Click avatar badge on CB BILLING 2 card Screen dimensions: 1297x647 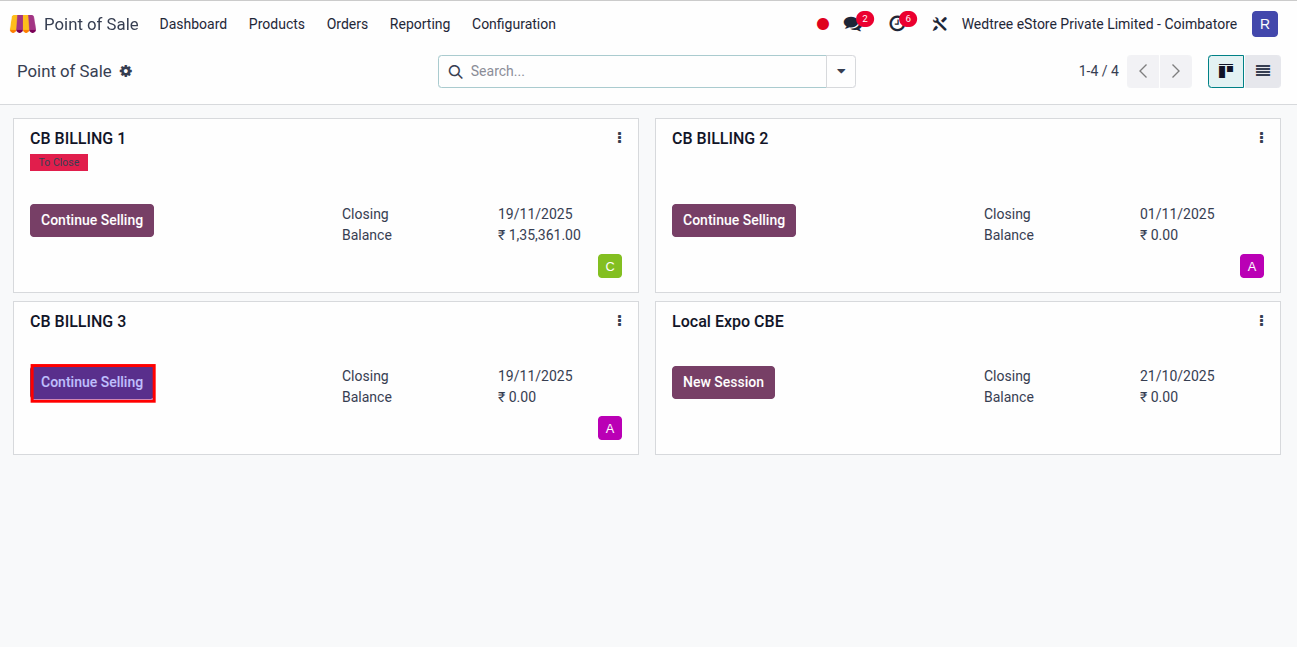[1251, 266]
